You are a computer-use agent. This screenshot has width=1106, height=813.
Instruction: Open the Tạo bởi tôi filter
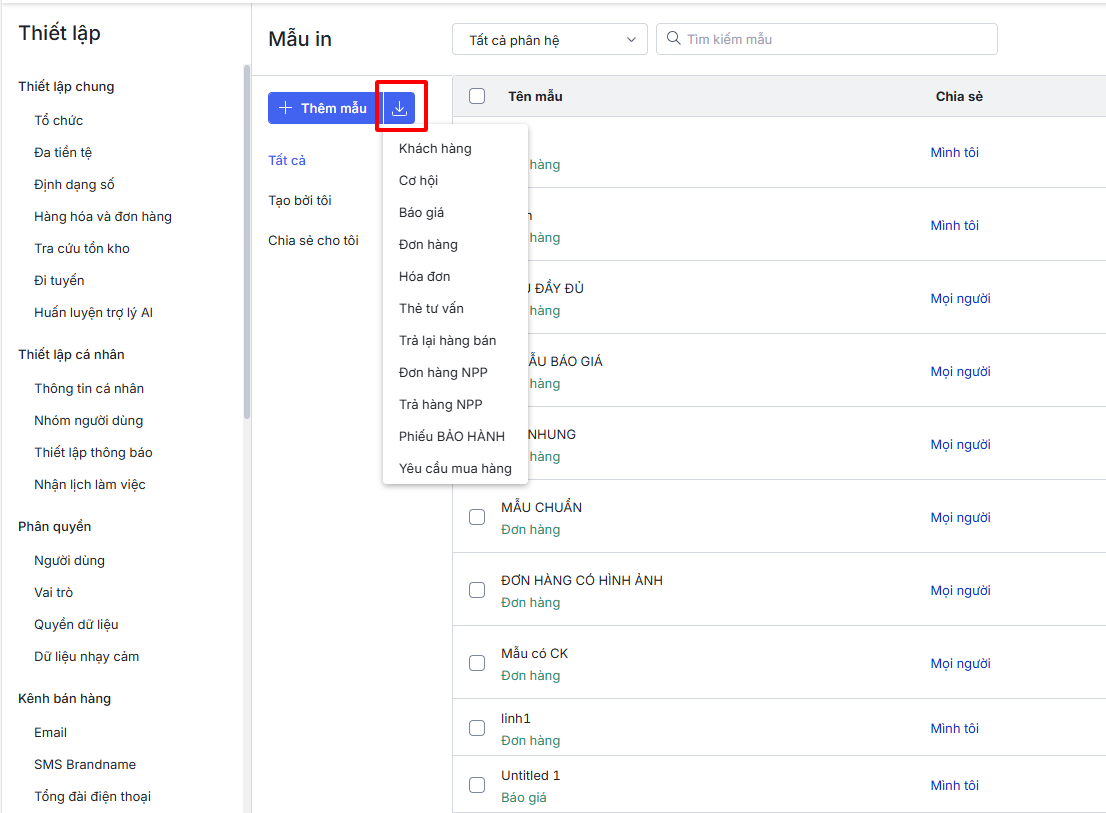pyautogui.click(x=300, y=201)
